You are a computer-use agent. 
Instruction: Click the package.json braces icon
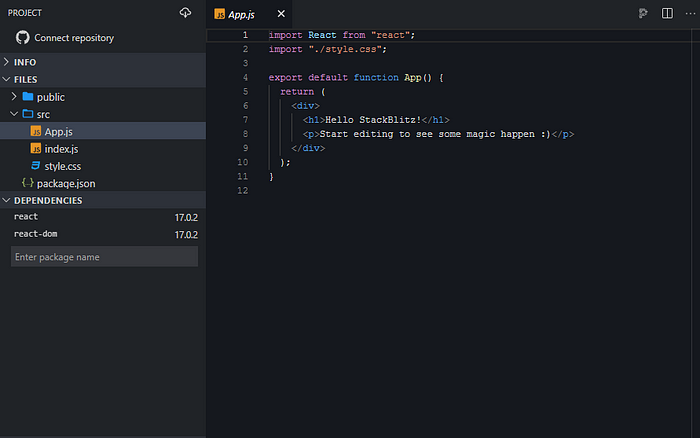27,183
